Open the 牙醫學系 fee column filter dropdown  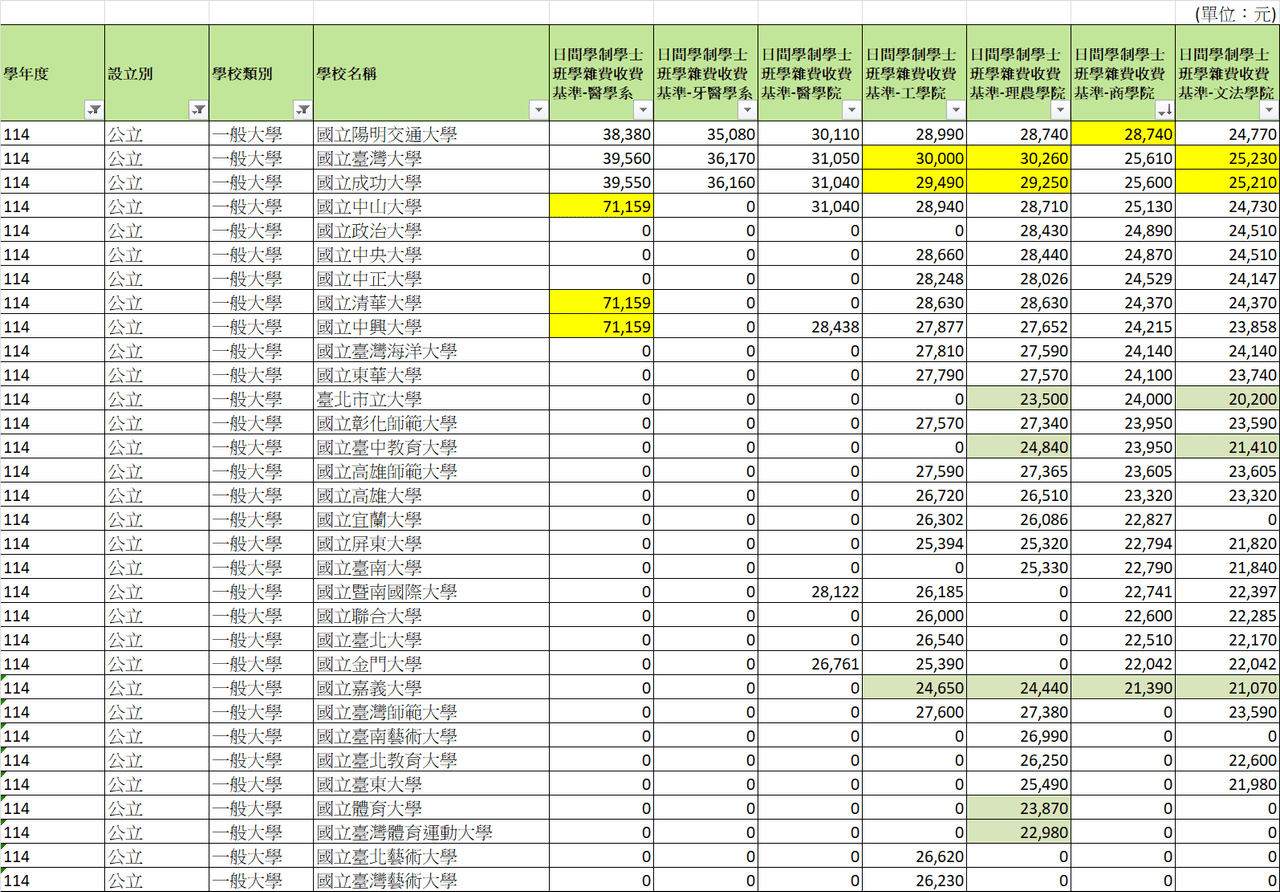[748, 110]
